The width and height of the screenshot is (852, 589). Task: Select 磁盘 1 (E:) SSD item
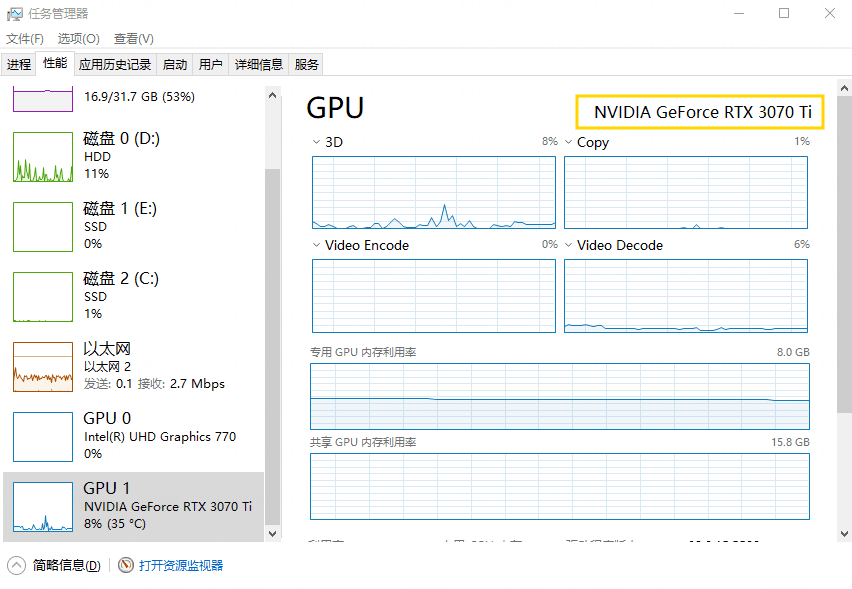coord(134,227)
